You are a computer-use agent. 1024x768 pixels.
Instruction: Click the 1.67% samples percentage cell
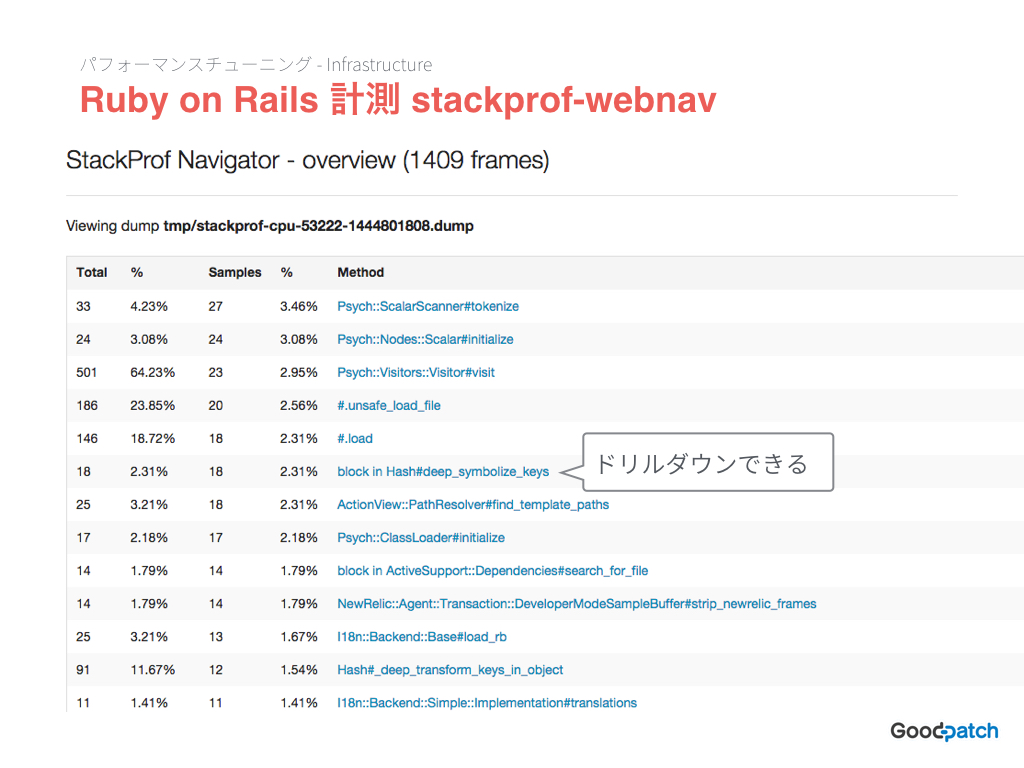[x=298, y=637]
